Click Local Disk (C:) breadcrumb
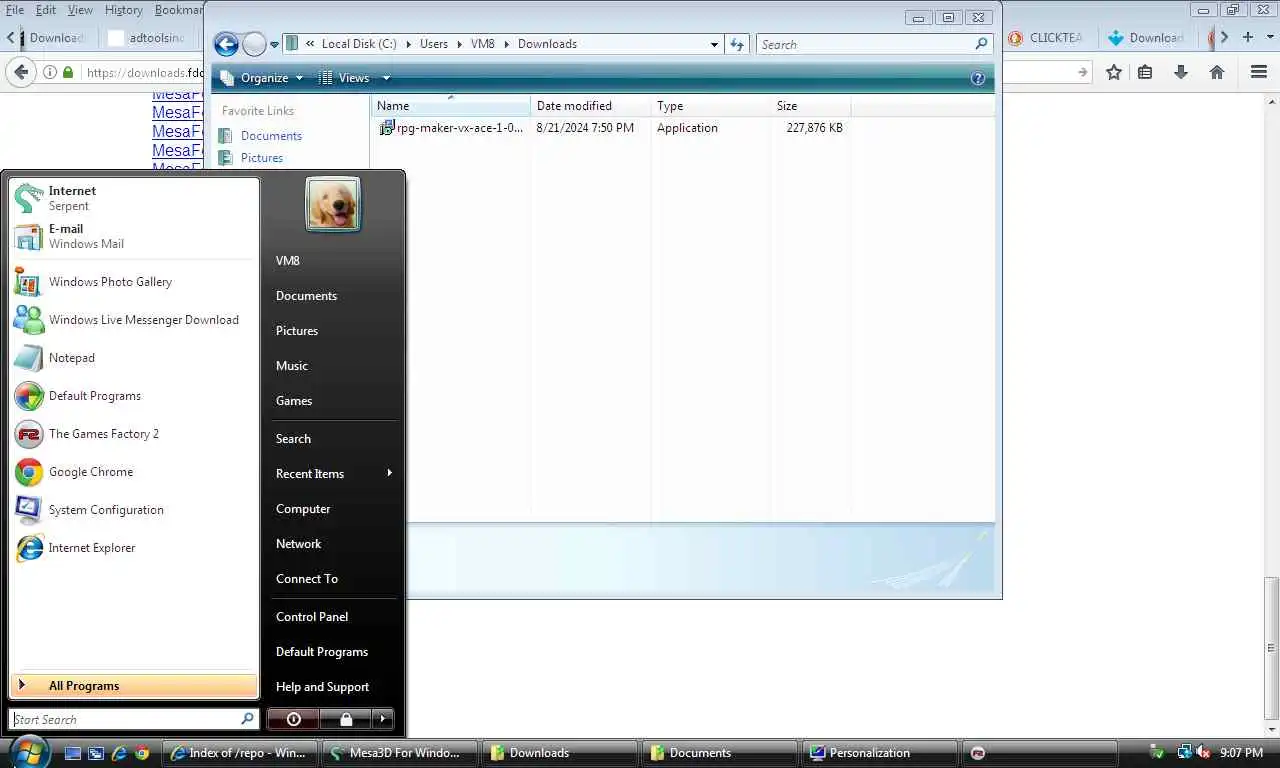Image resolution: width=1280 pixels, height=768 pixels. click(358, 44)
